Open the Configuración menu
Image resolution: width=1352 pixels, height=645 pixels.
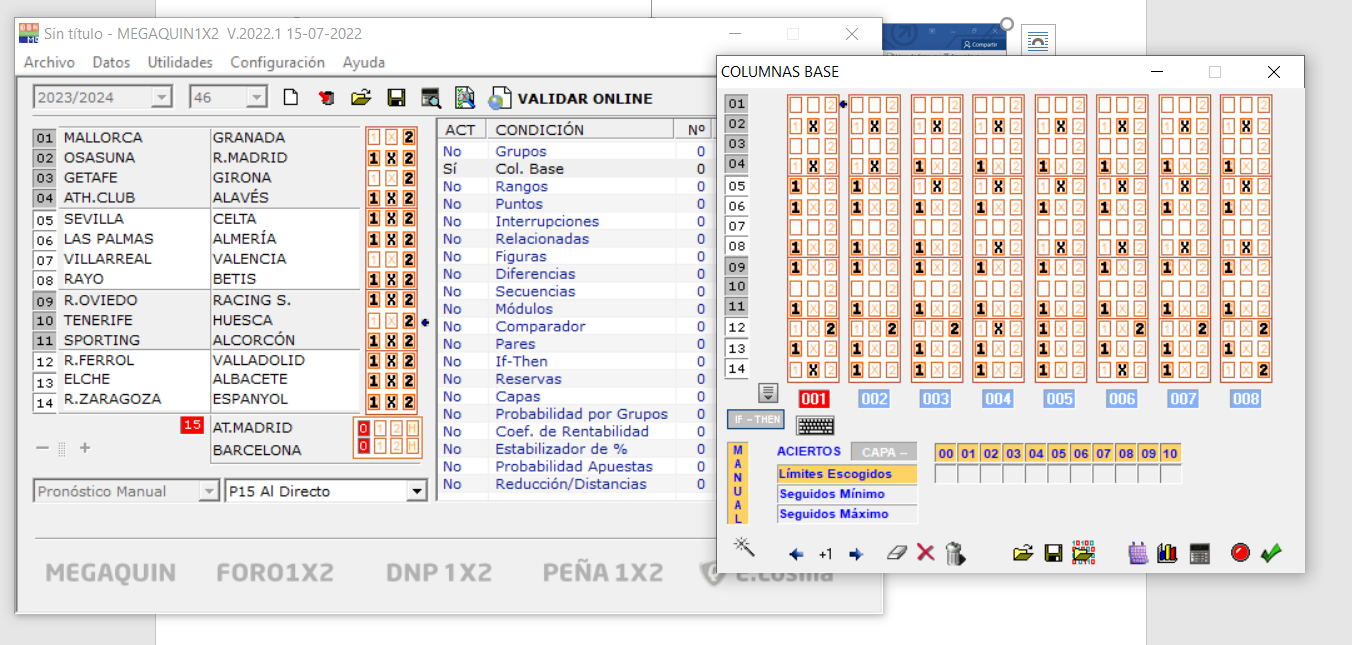coord(277,62)
